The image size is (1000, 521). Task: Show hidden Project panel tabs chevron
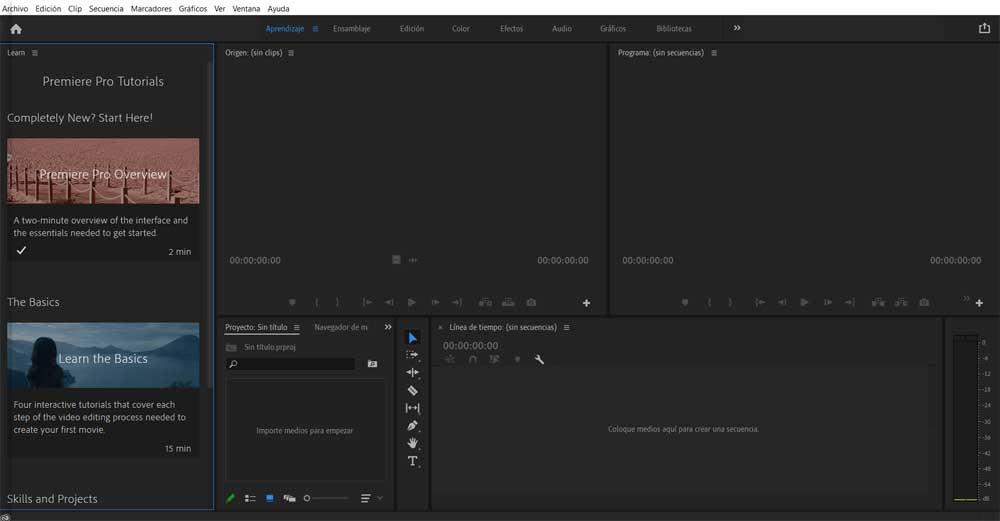click(388, 327)
